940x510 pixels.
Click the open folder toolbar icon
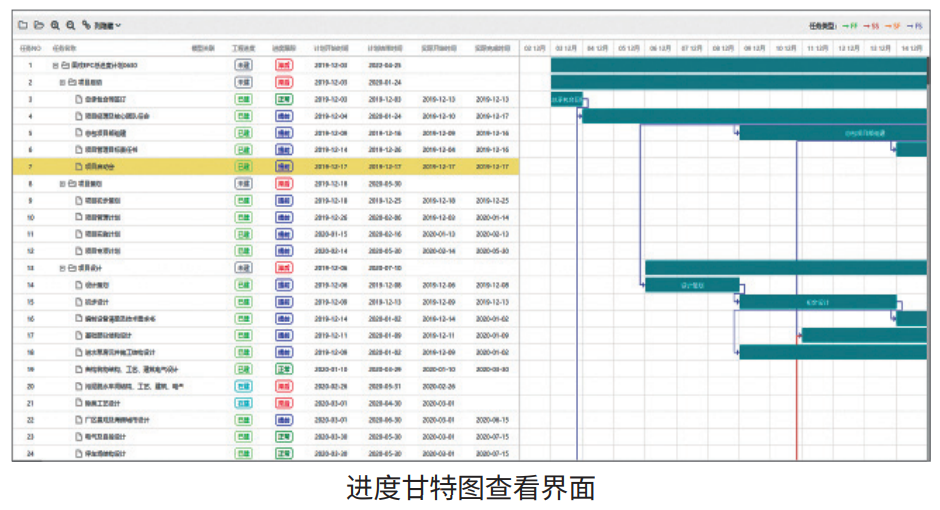click(39, 25)
